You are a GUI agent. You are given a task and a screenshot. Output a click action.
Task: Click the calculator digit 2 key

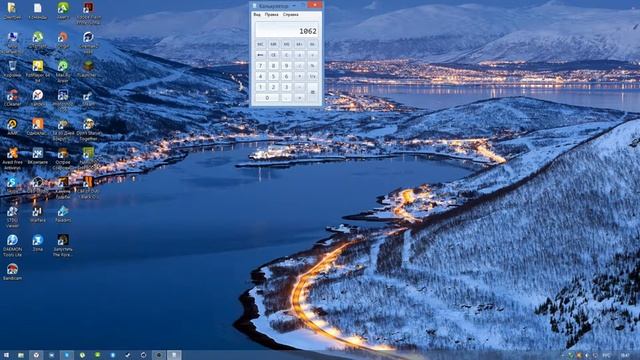pos(273,87)
